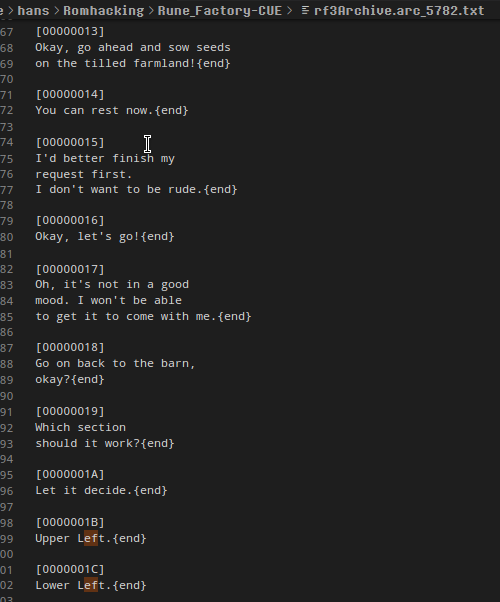Click line number 96 in the gutter
500x602 pixels.
[x=7, y=491]
